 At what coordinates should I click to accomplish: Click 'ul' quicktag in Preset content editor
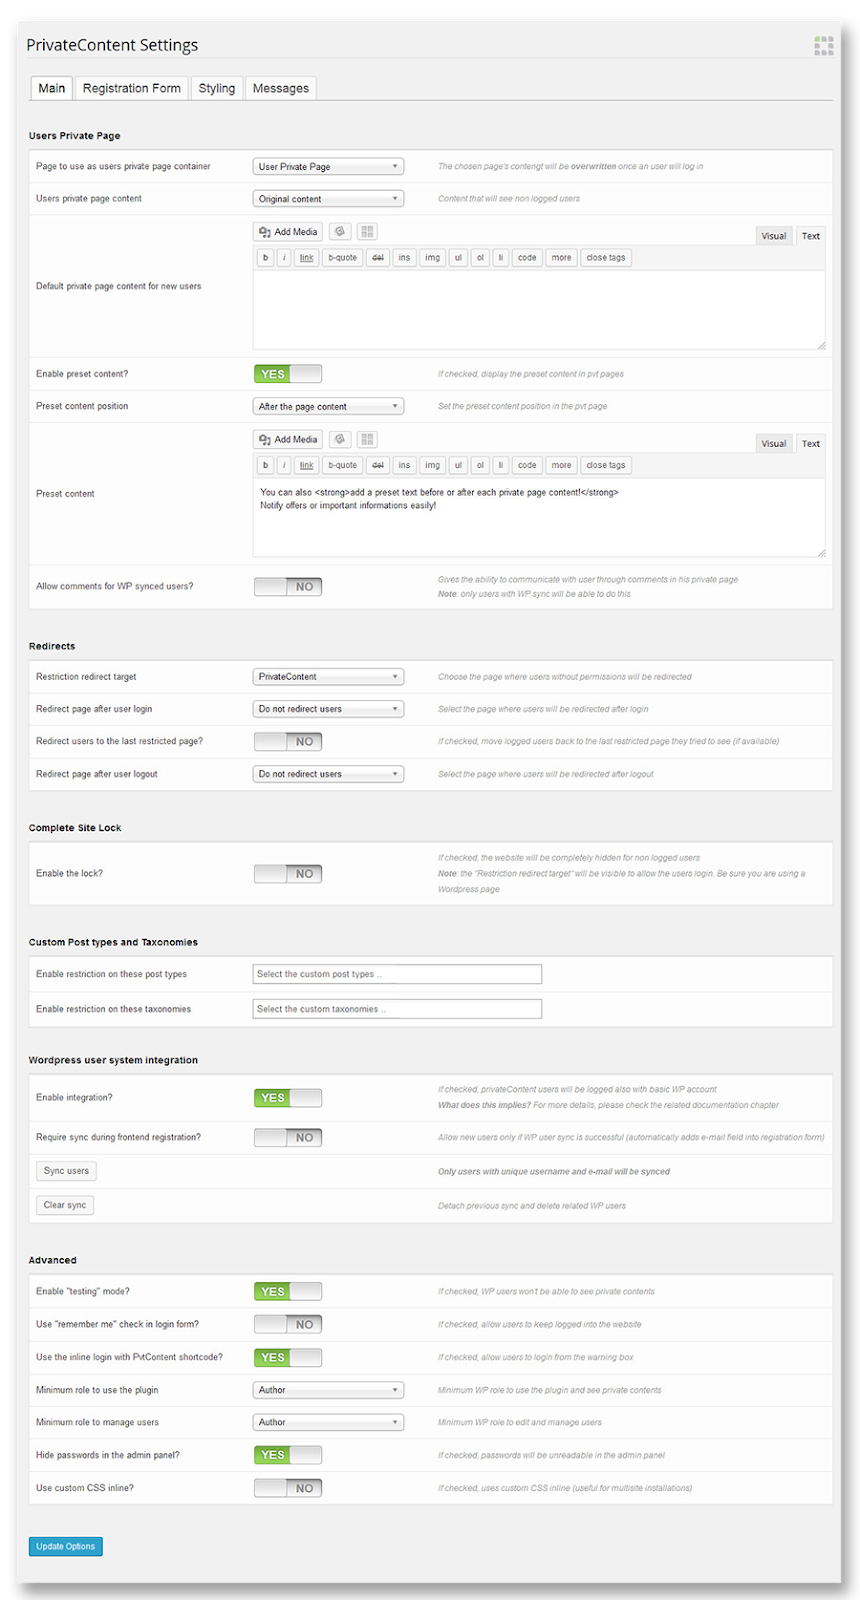458,465
